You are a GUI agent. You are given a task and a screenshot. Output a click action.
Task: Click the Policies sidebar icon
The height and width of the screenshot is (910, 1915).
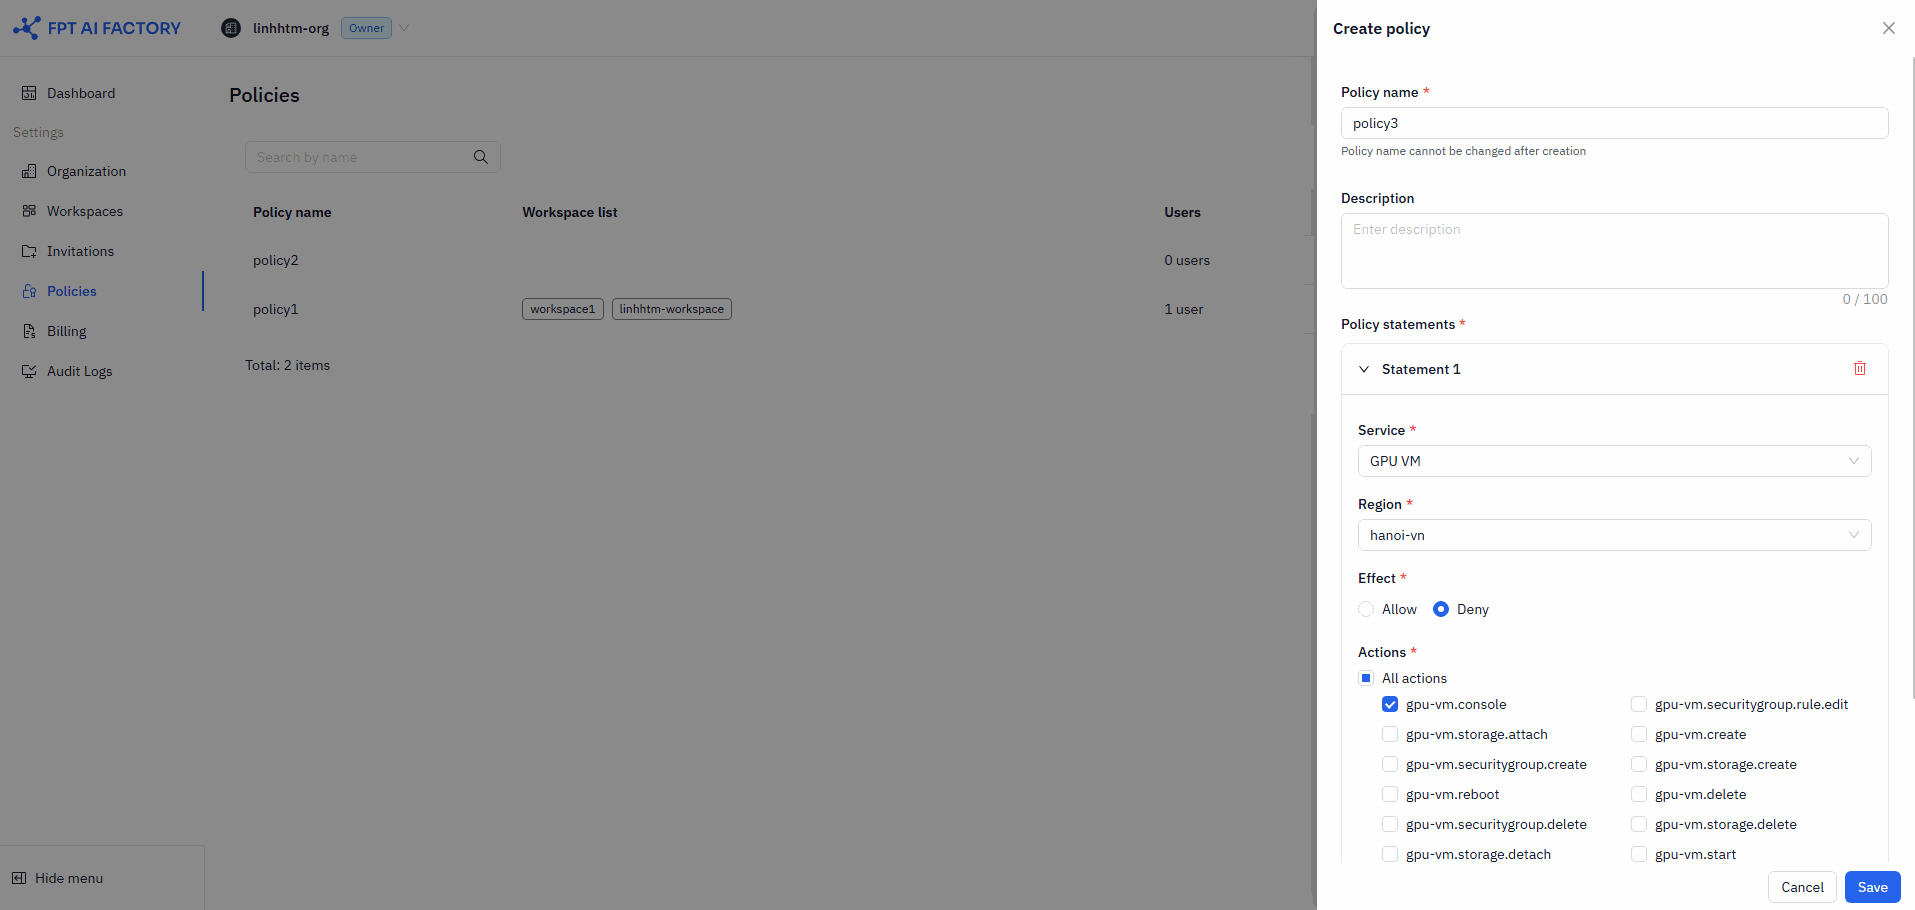(29, 291)
